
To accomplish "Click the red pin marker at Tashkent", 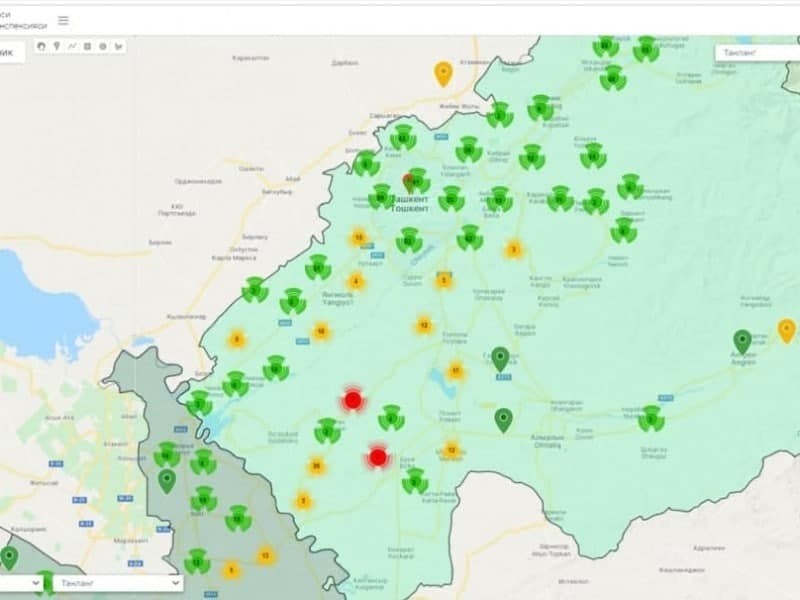I will coord(408,181).
